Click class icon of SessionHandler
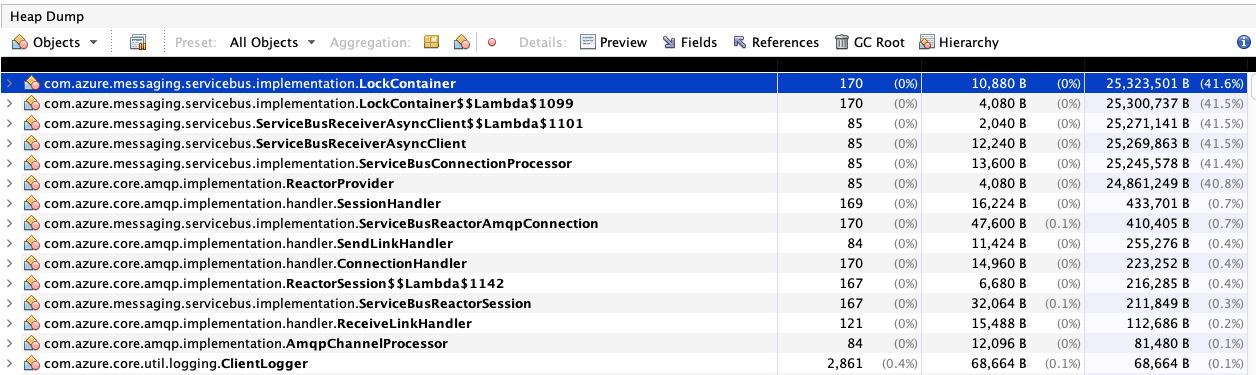Image resolution: width=1256 pixels, height=375 pixels. click(31, 204)
